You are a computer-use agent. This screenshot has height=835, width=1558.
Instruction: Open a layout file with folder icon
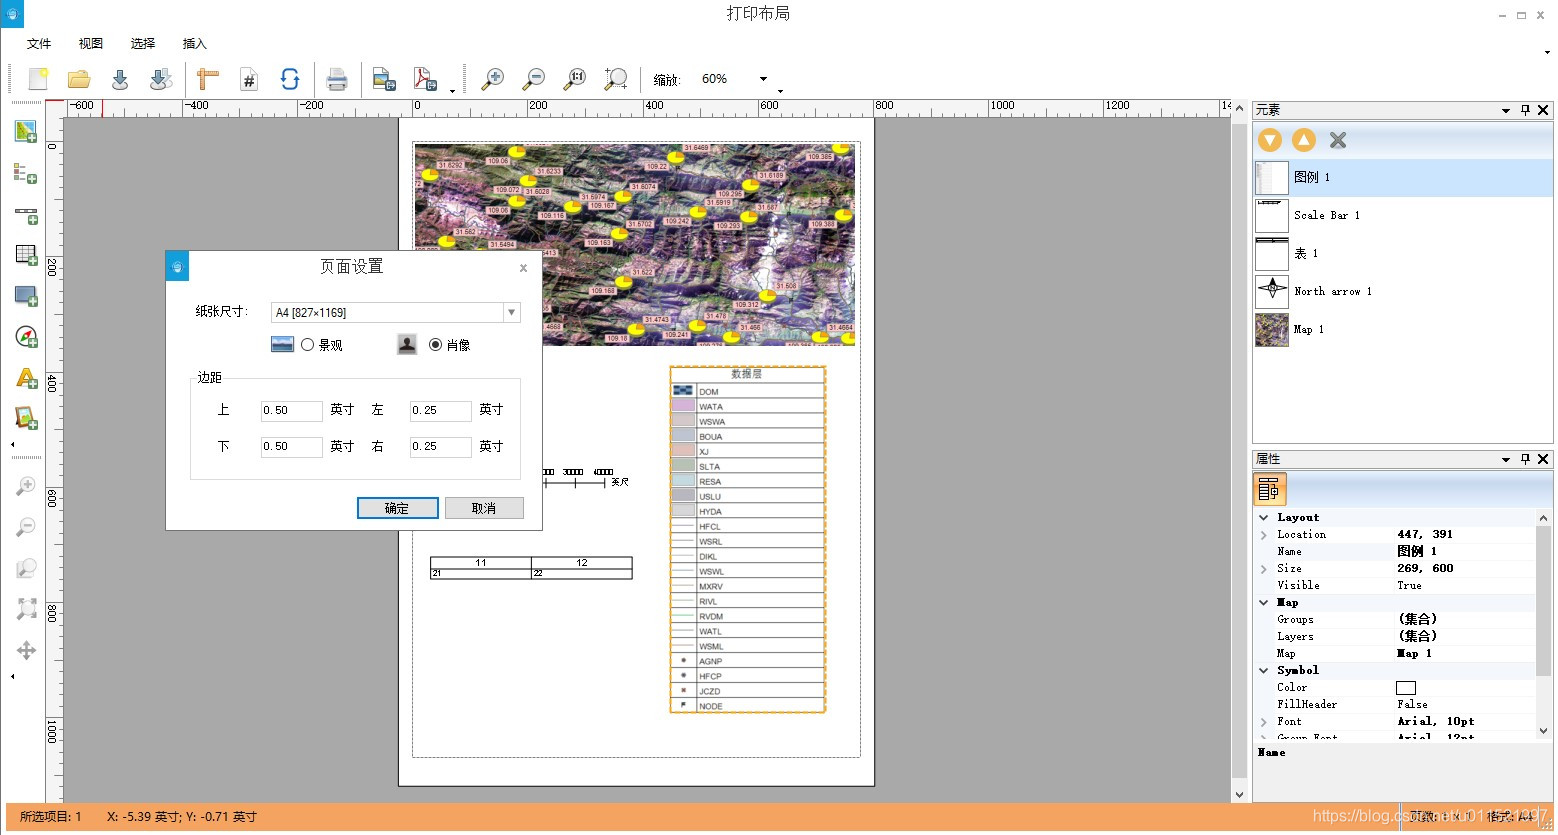coord(79,79)
